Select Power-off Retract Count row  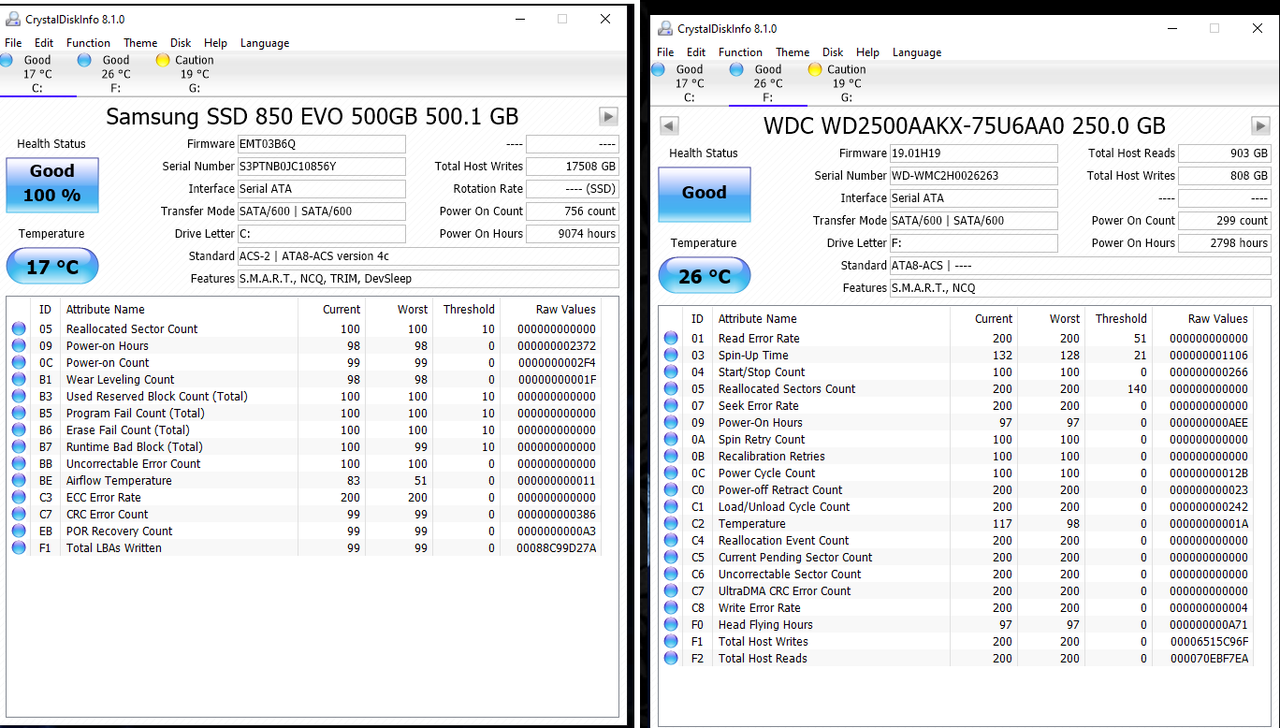(956, 489)
